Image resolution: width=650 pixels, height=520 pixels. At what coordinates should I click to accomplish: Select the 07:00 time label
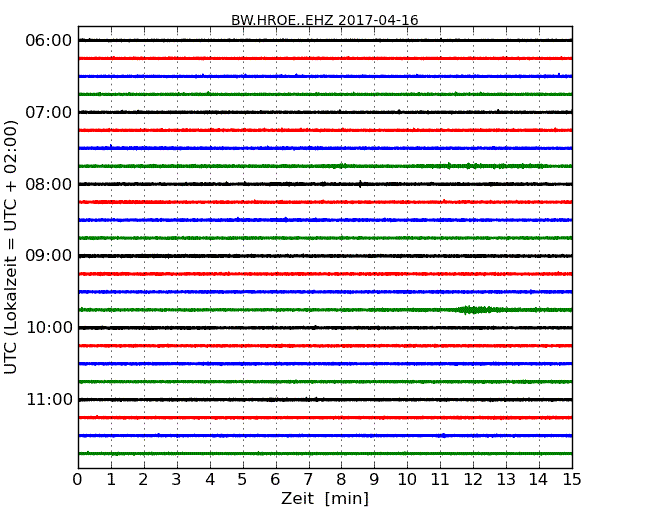(49, 112)
